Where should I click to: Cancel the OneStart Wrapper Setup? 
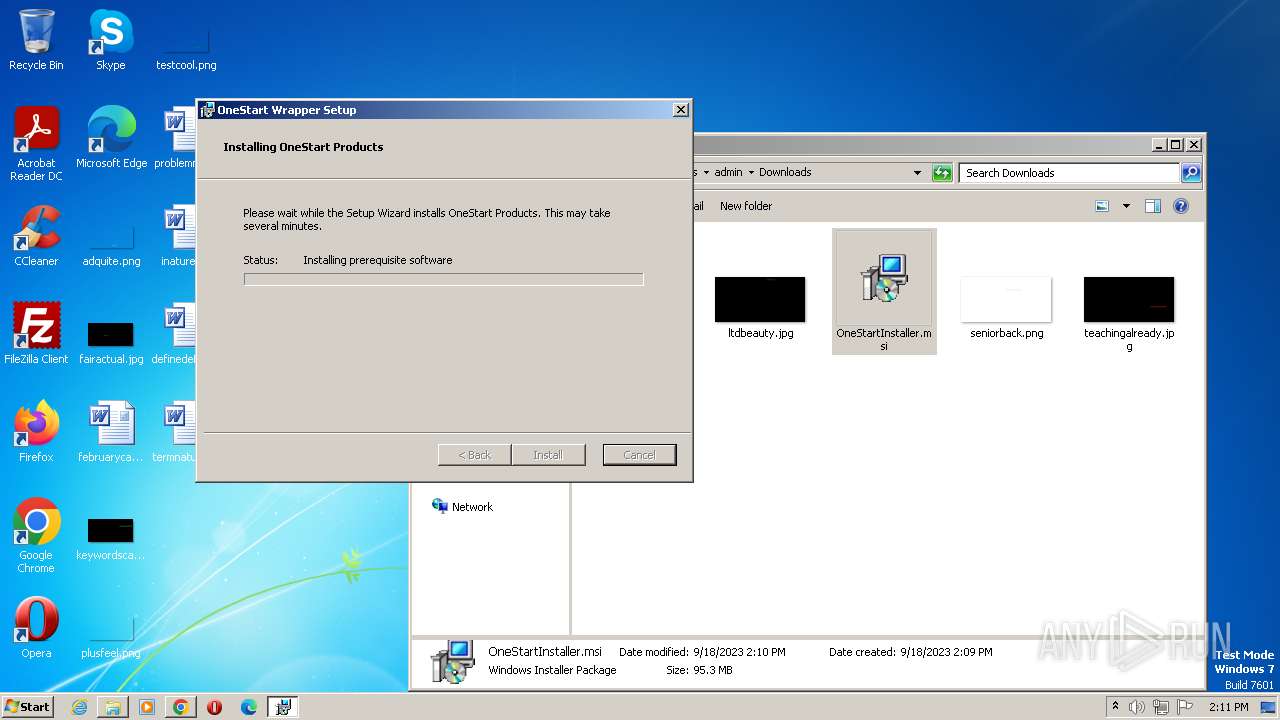point(639,455)
